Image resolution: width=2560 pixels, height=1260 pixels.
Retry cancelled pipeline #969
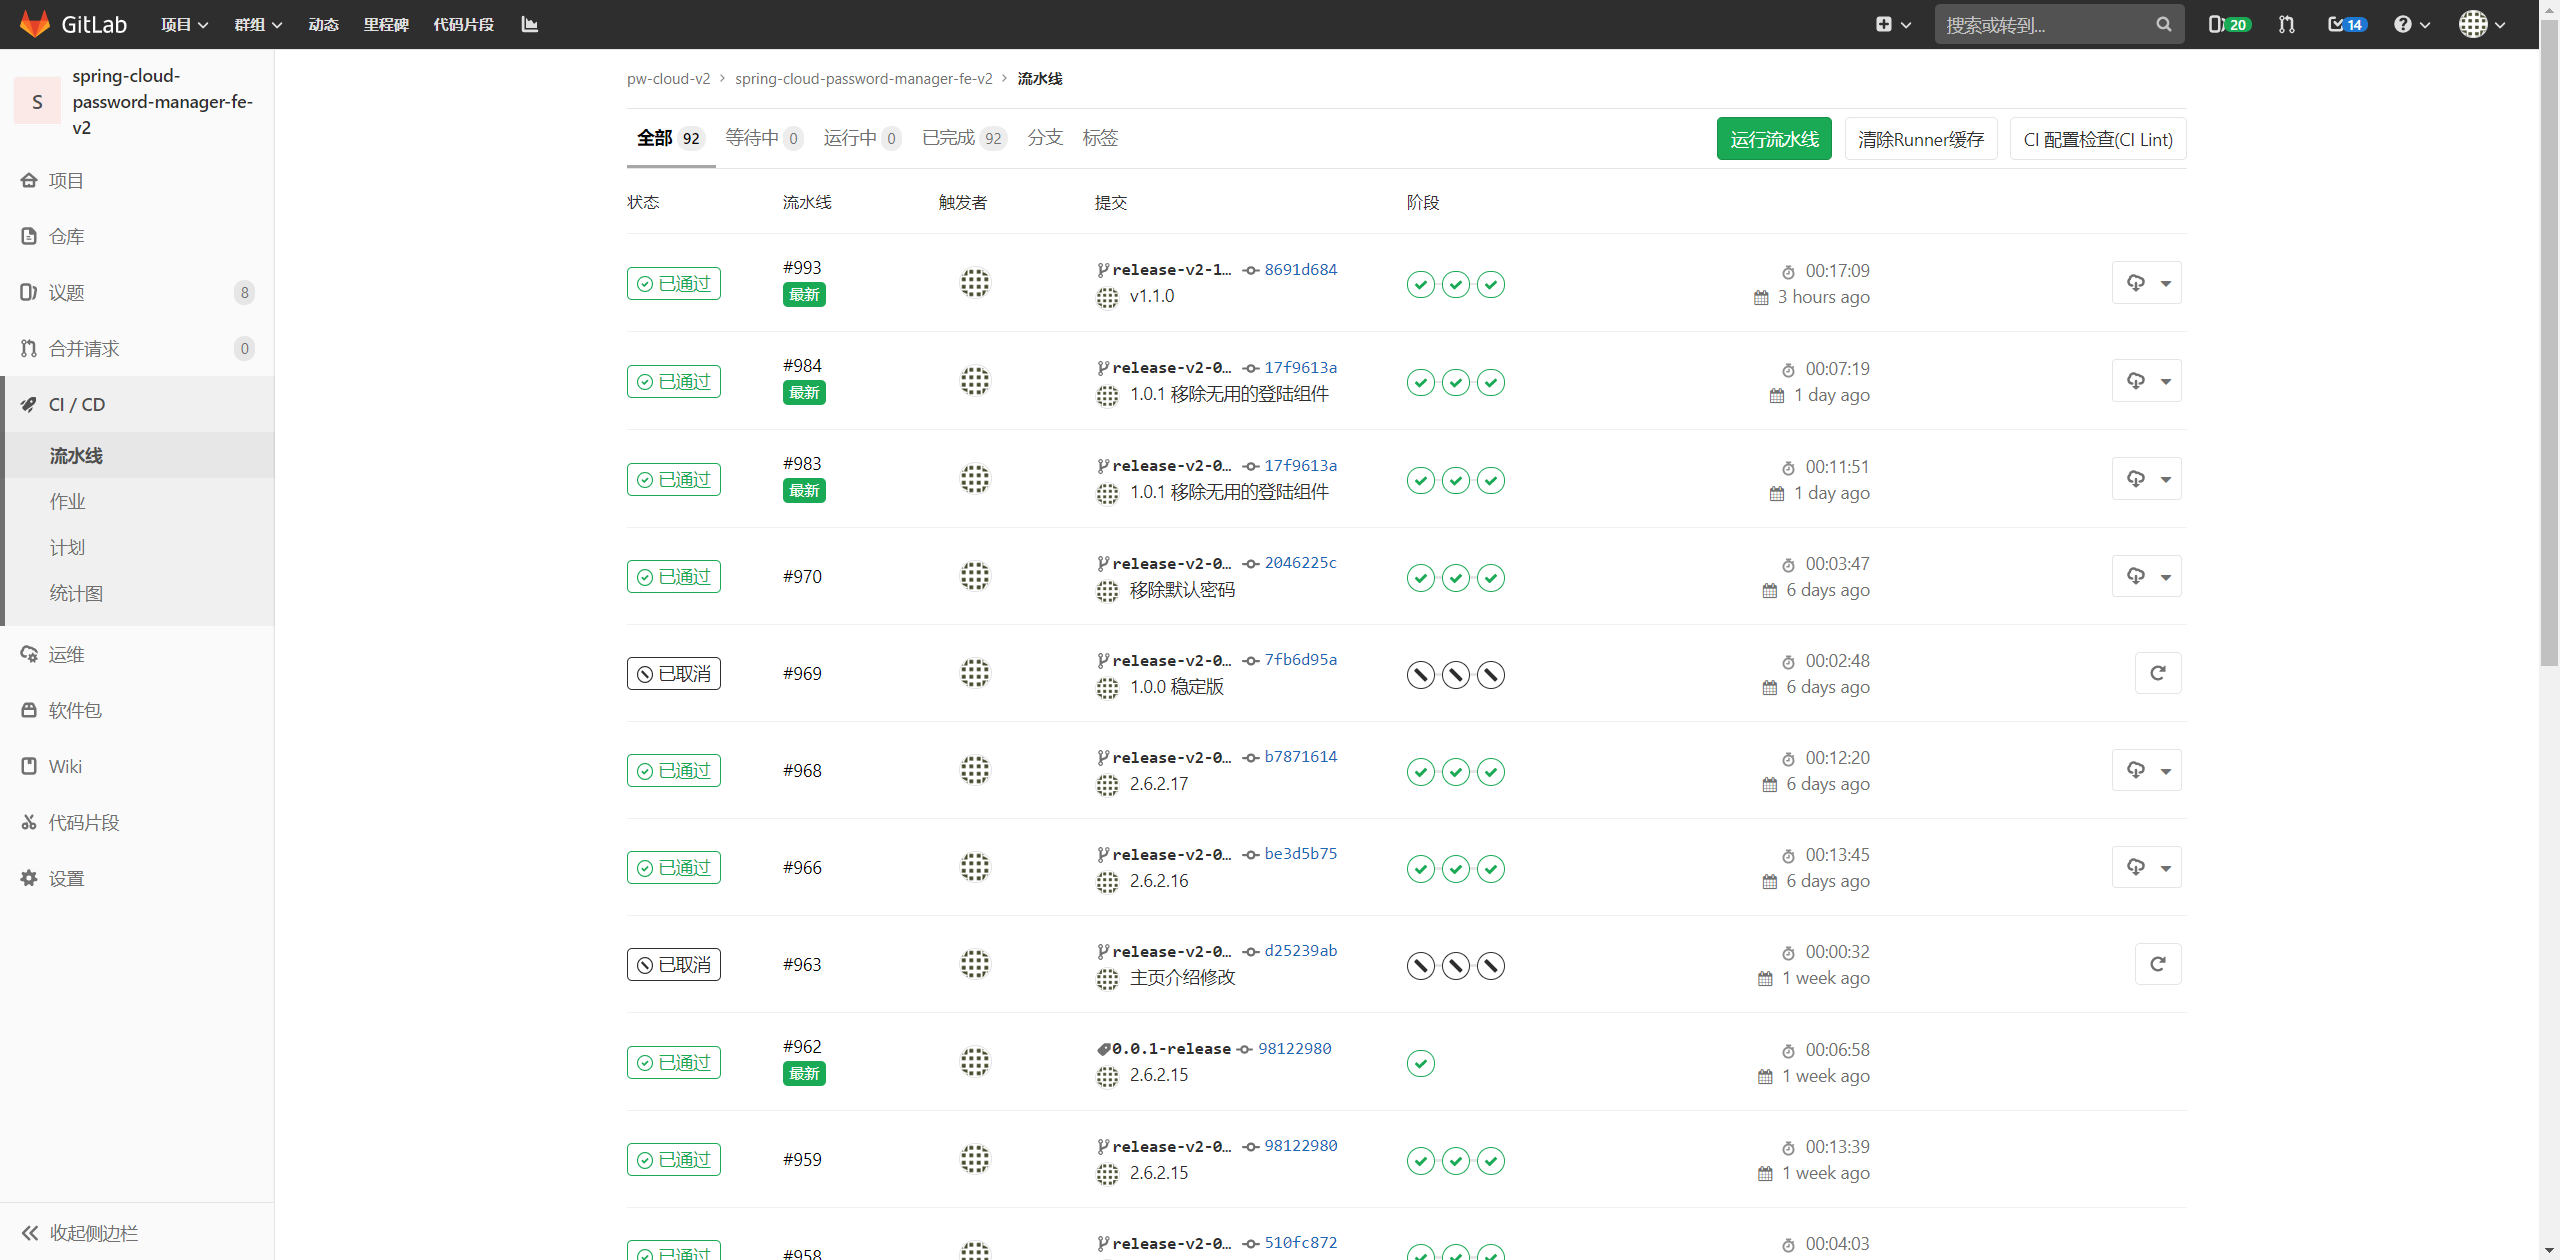pos(2157,673)
